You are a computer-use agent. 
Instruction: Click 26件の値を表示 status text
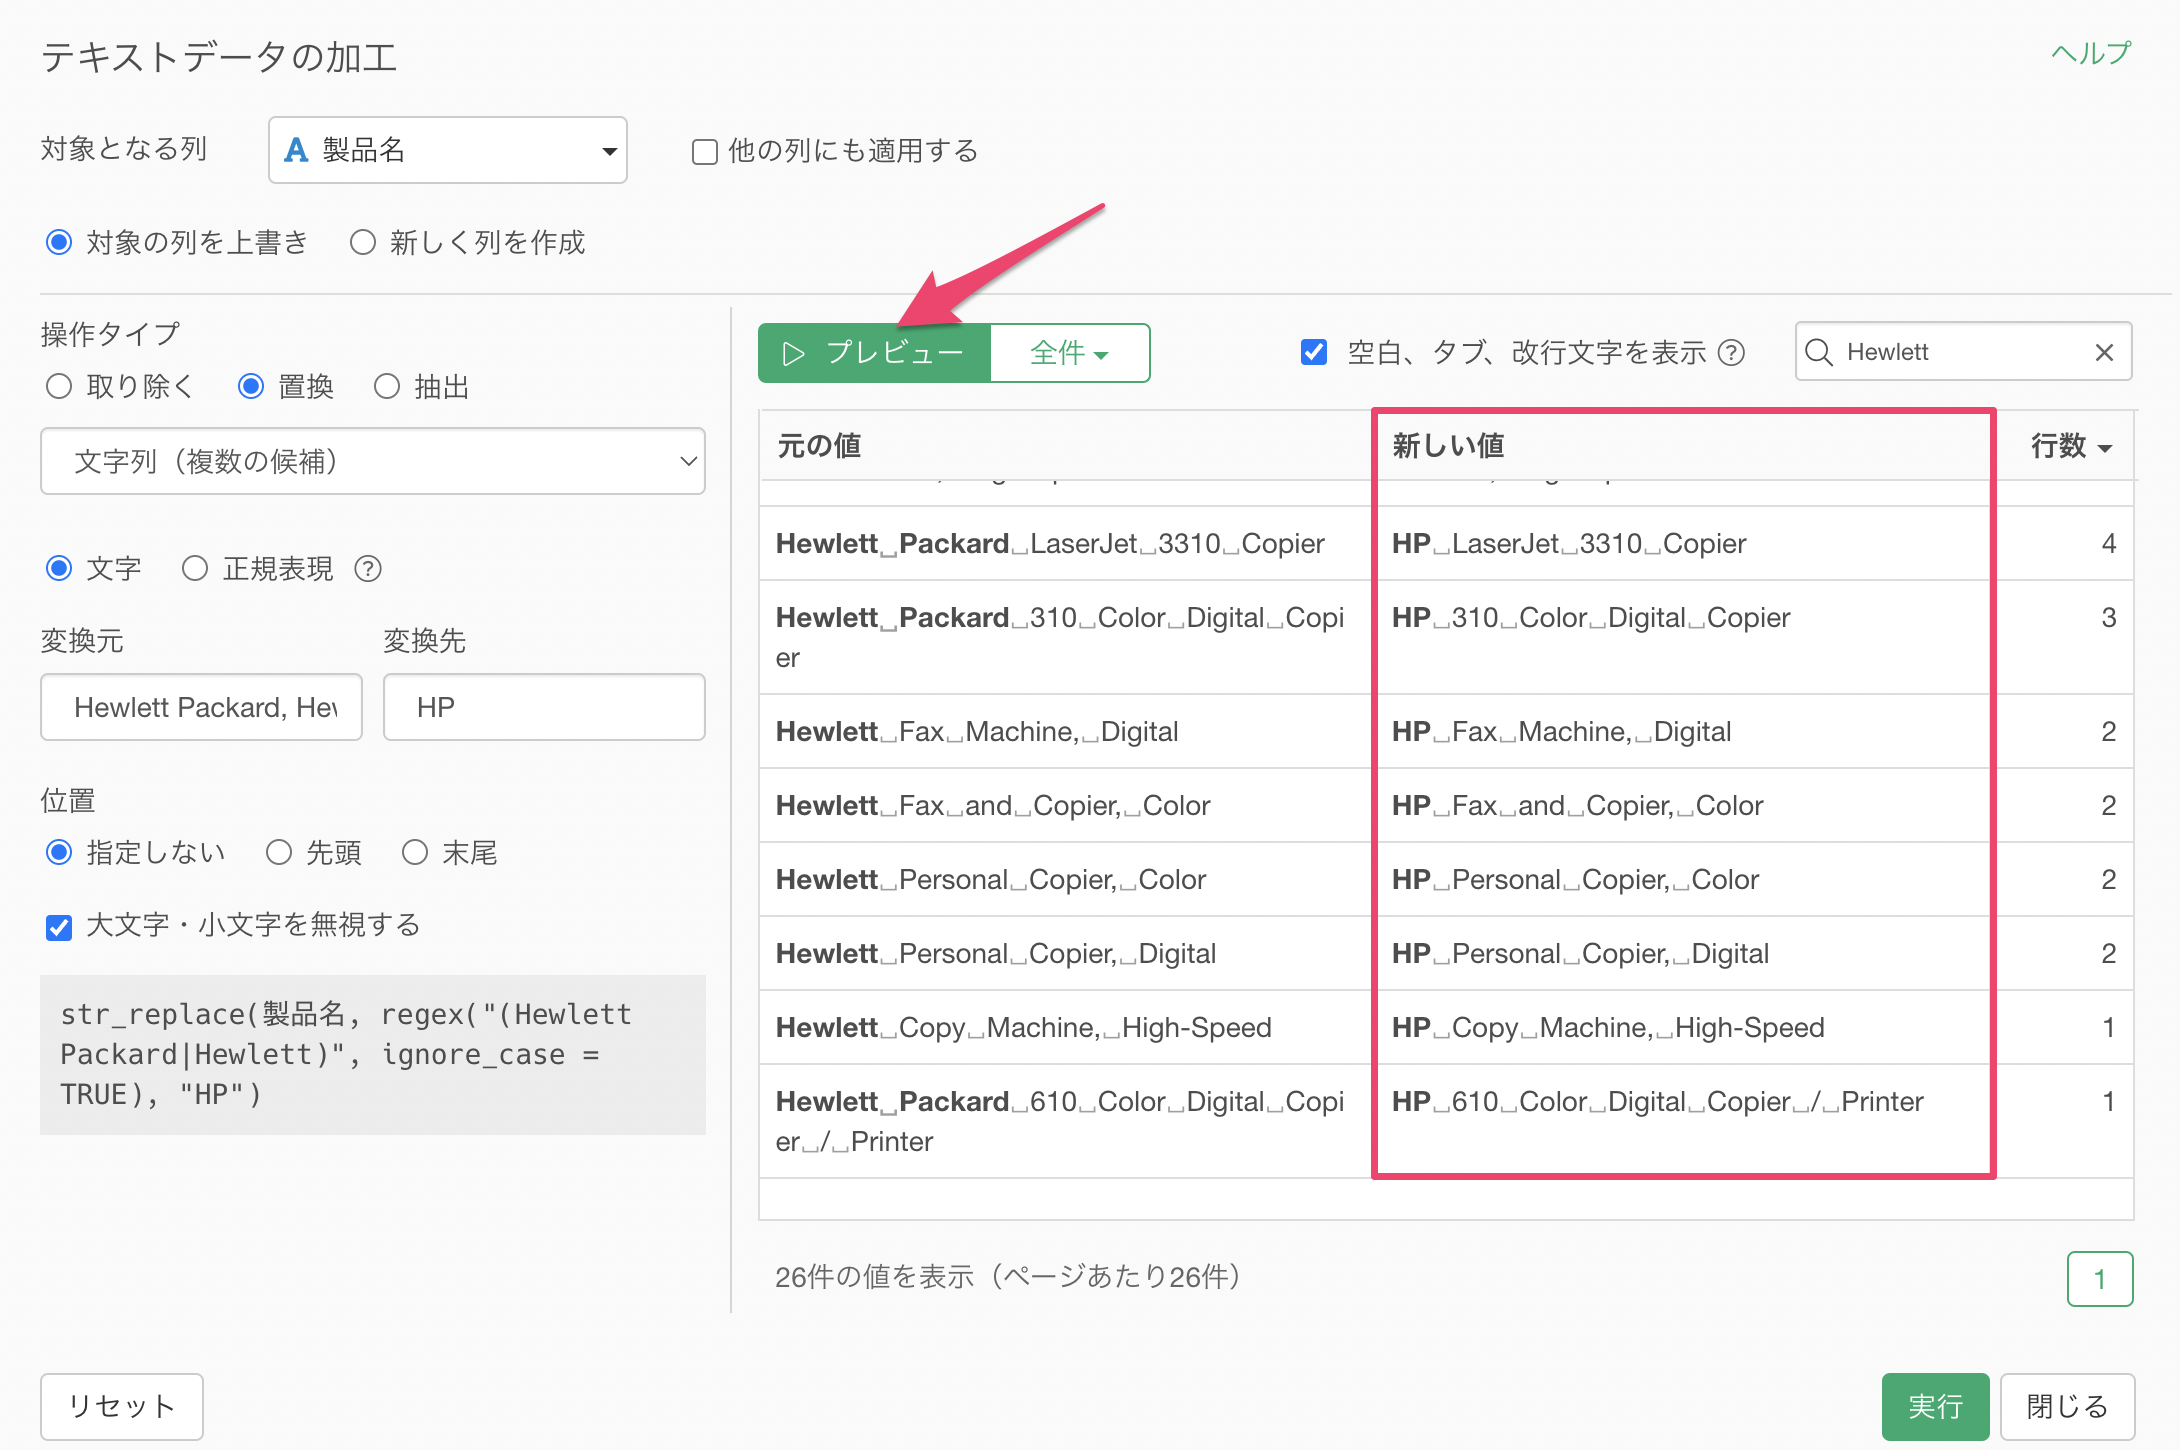[1008, 1277]
